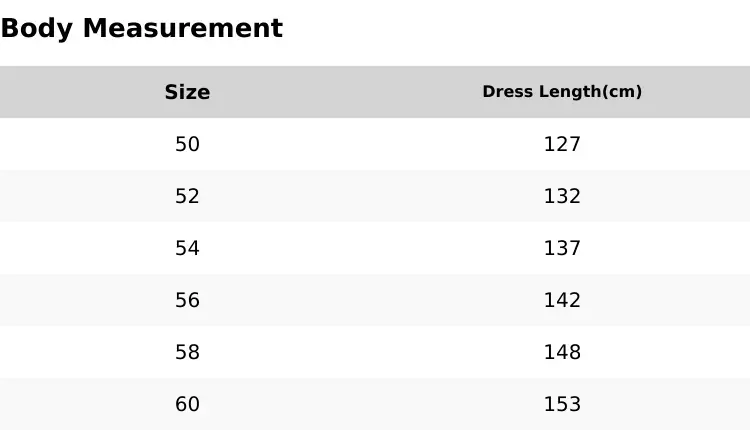The width and height of the screenshot is (750, 430).
Task: Click the word Body in the heading
Action: point(37,29)
